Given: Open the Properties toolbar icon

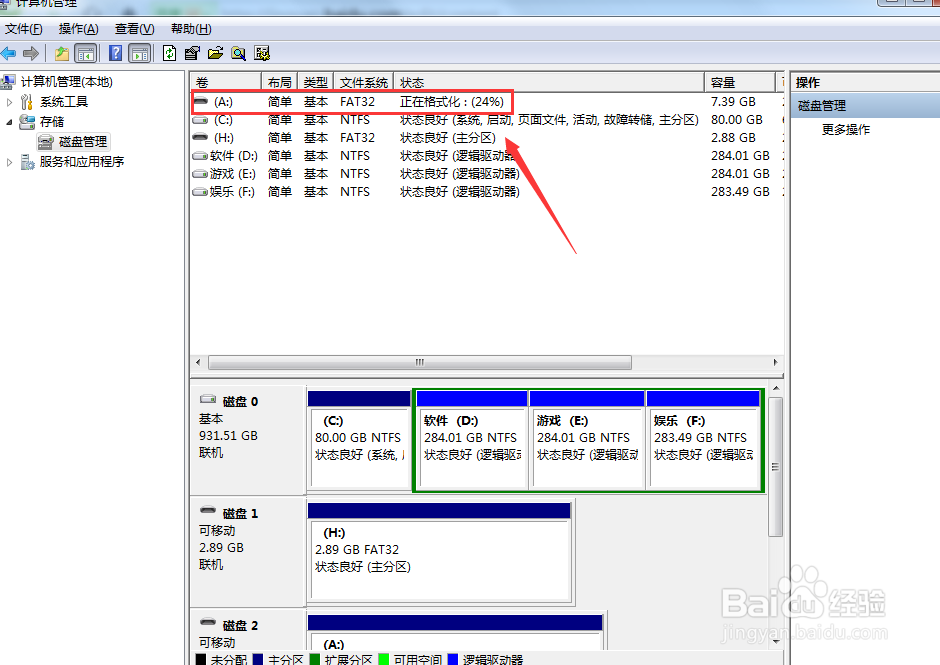Looking at the screenshot, I should pos(192,53).
